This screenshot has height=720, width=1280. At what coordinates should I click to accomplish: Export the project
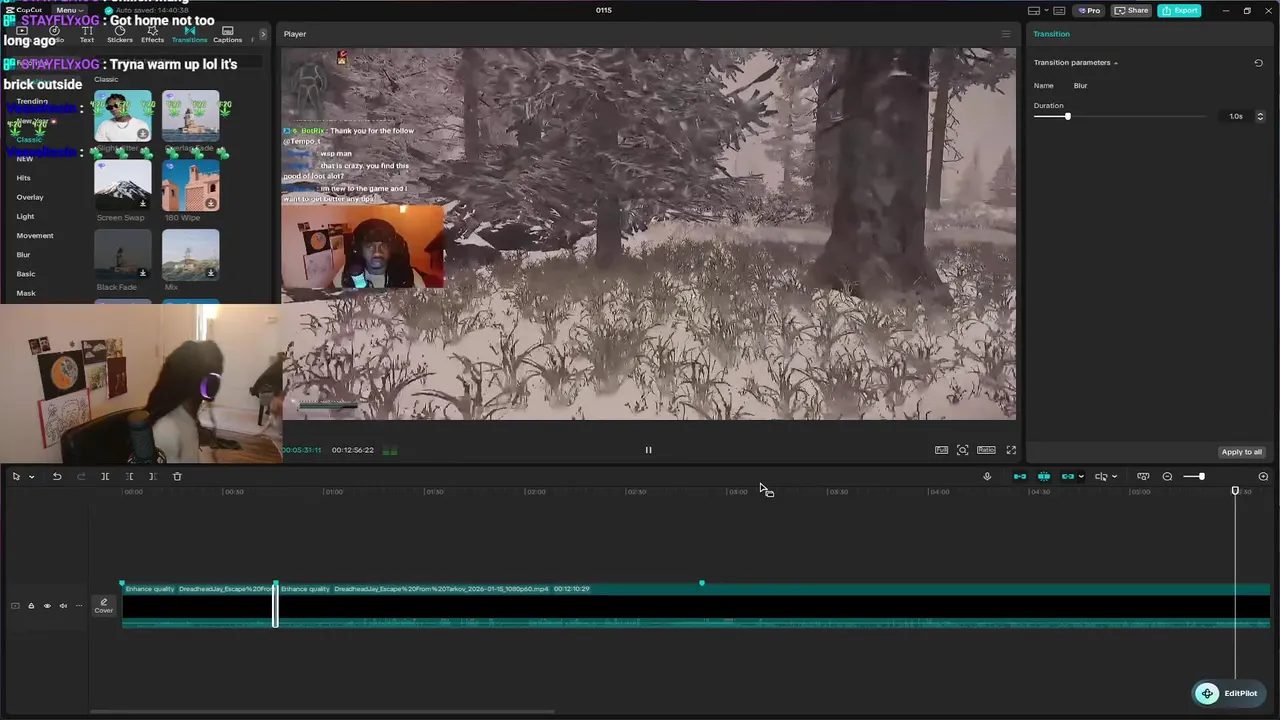click(x=1180, y=10)
